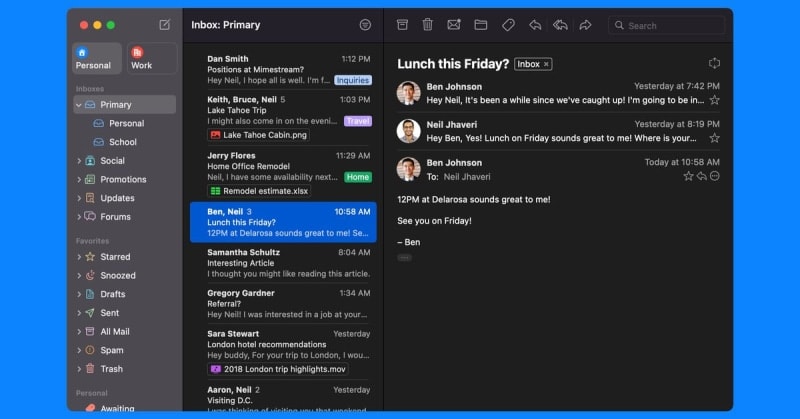
Task: Click the Search field
Action: click(668, 25)
